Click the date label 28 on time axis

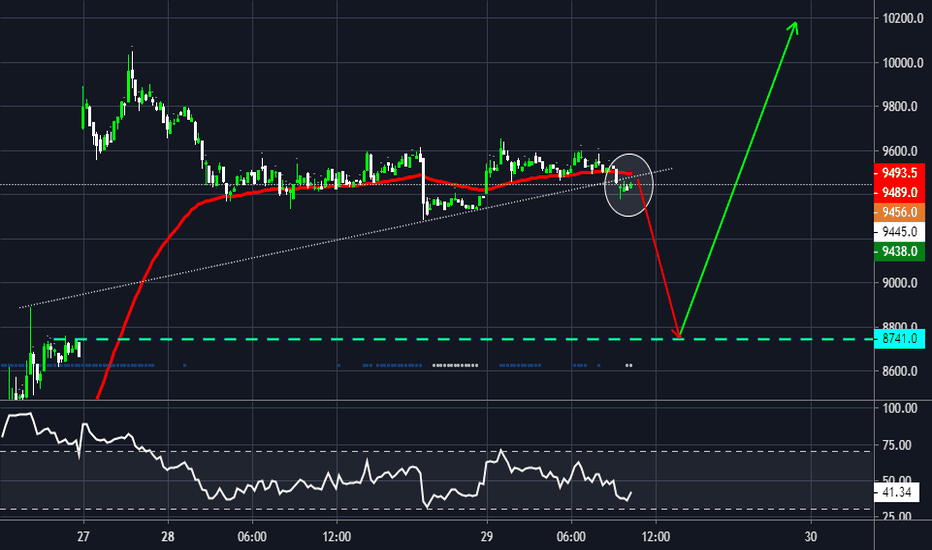click(x=168, y=536)
